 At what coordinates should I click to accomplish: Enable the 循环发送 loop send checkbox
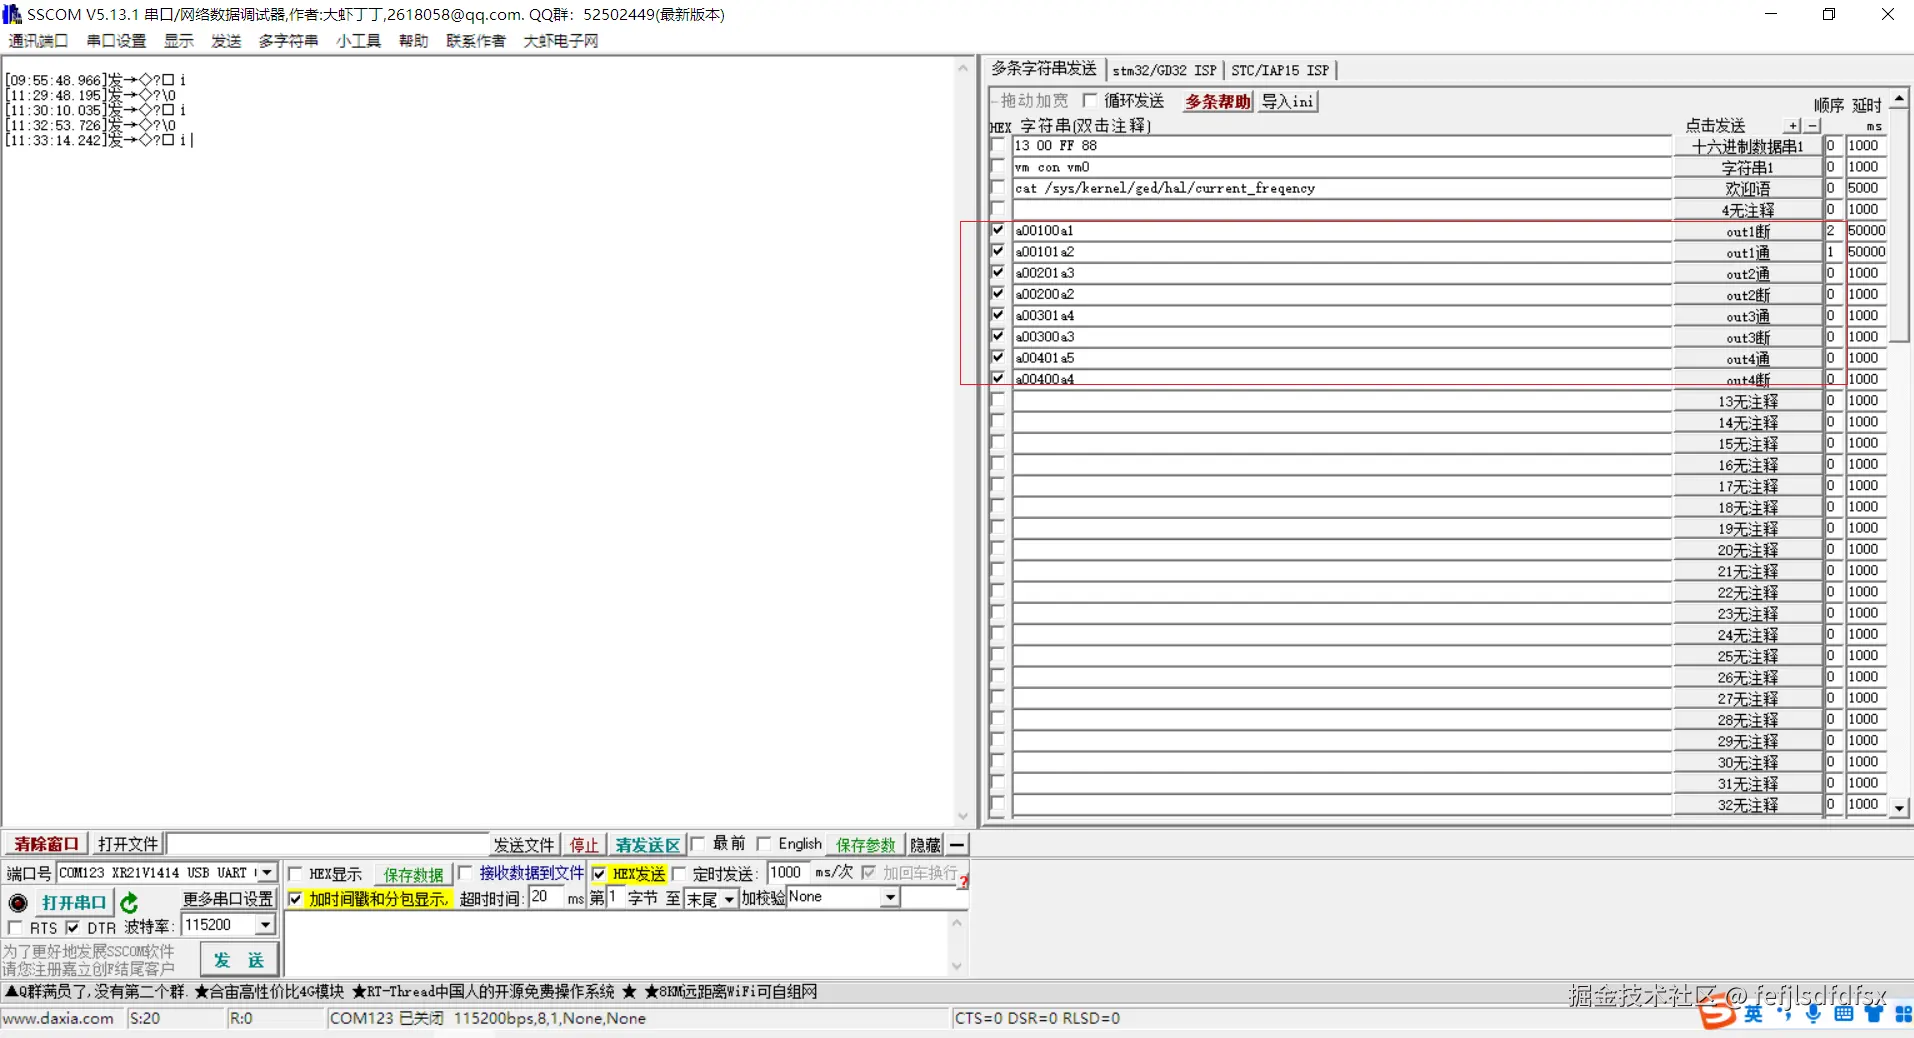pyautogui.click(x=1090, y=100)
